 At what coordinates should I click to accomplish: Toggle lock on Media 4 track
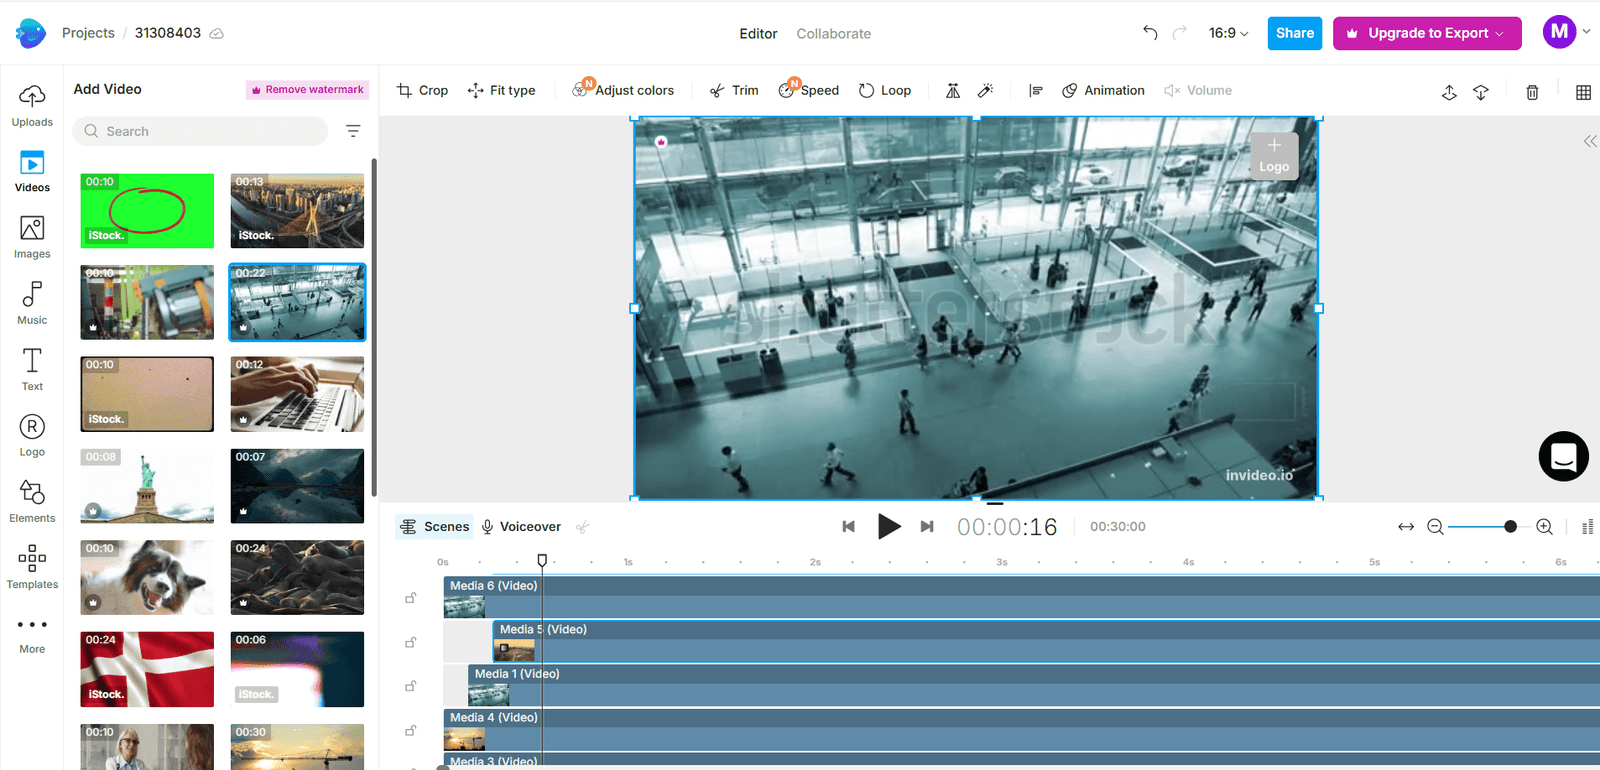[410, 730]
